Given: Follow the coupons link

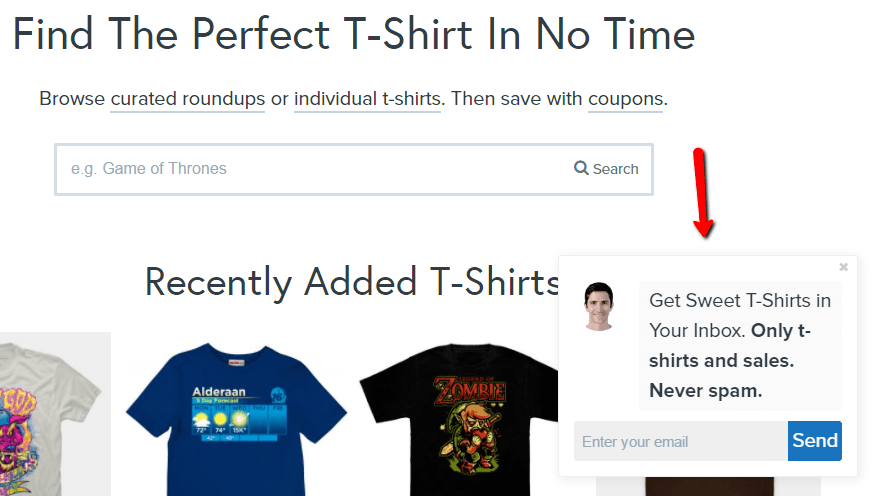Looking at the screenshot, I should (625, 99).
